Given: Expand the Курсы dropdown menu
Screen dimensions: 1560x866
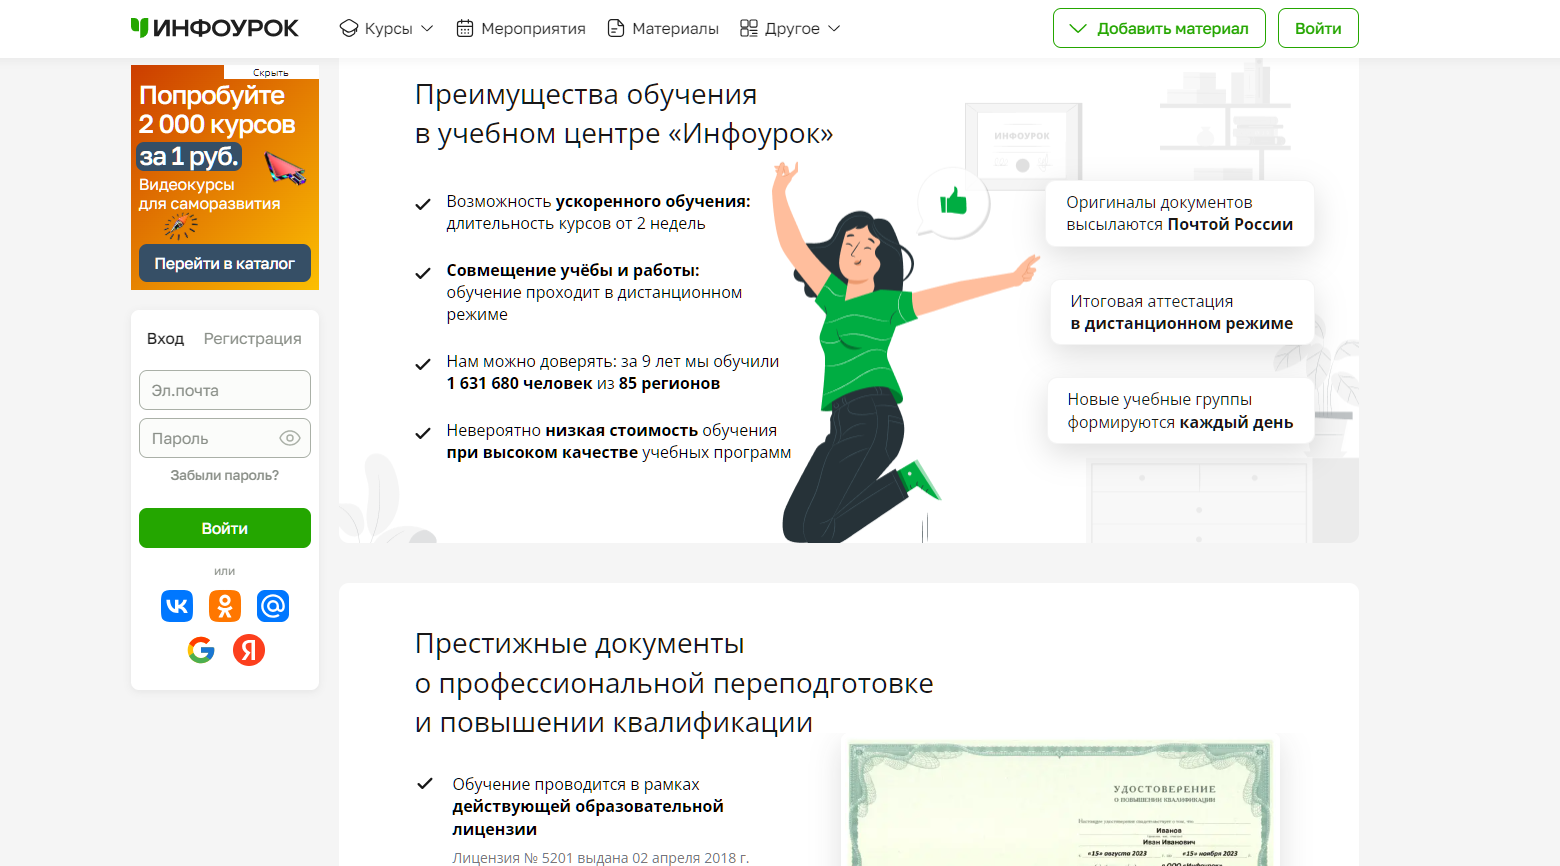Looking at the screenshot, I should [x=387, y=28].
